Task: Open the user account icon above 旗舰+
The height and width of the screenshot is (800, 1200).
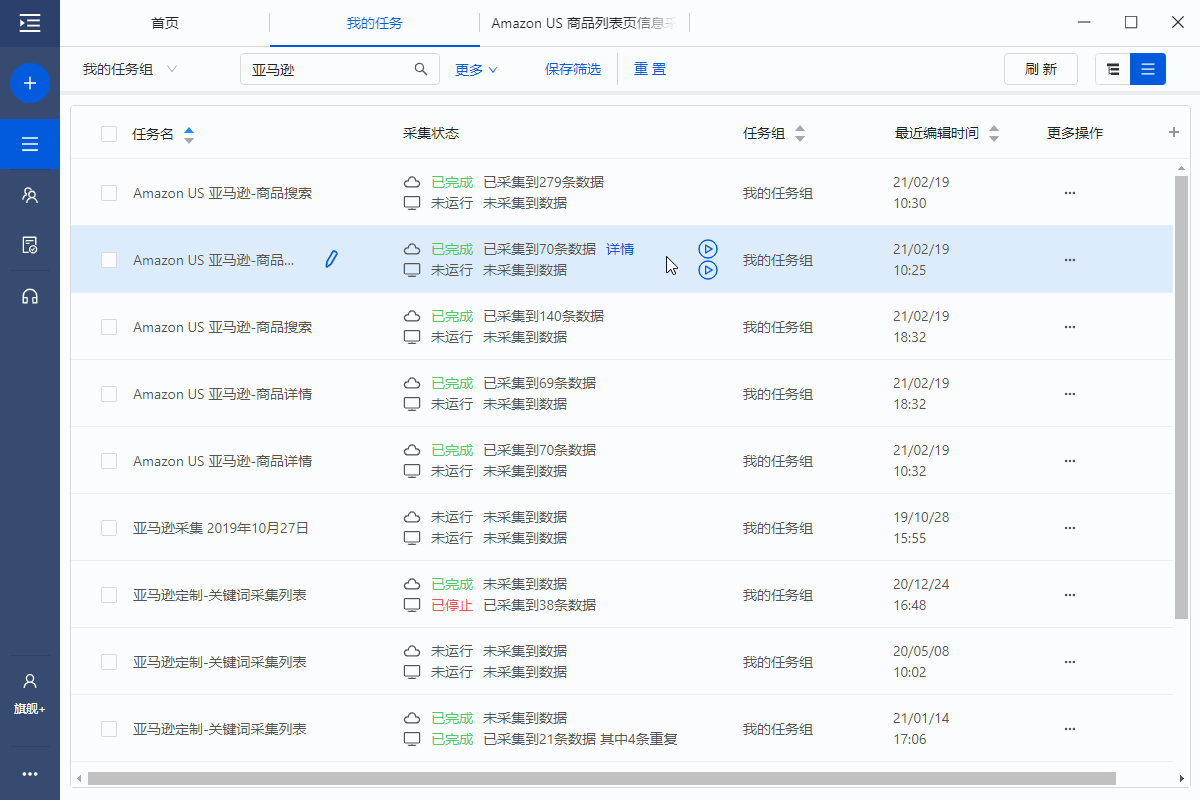Action: pos(30,681)
